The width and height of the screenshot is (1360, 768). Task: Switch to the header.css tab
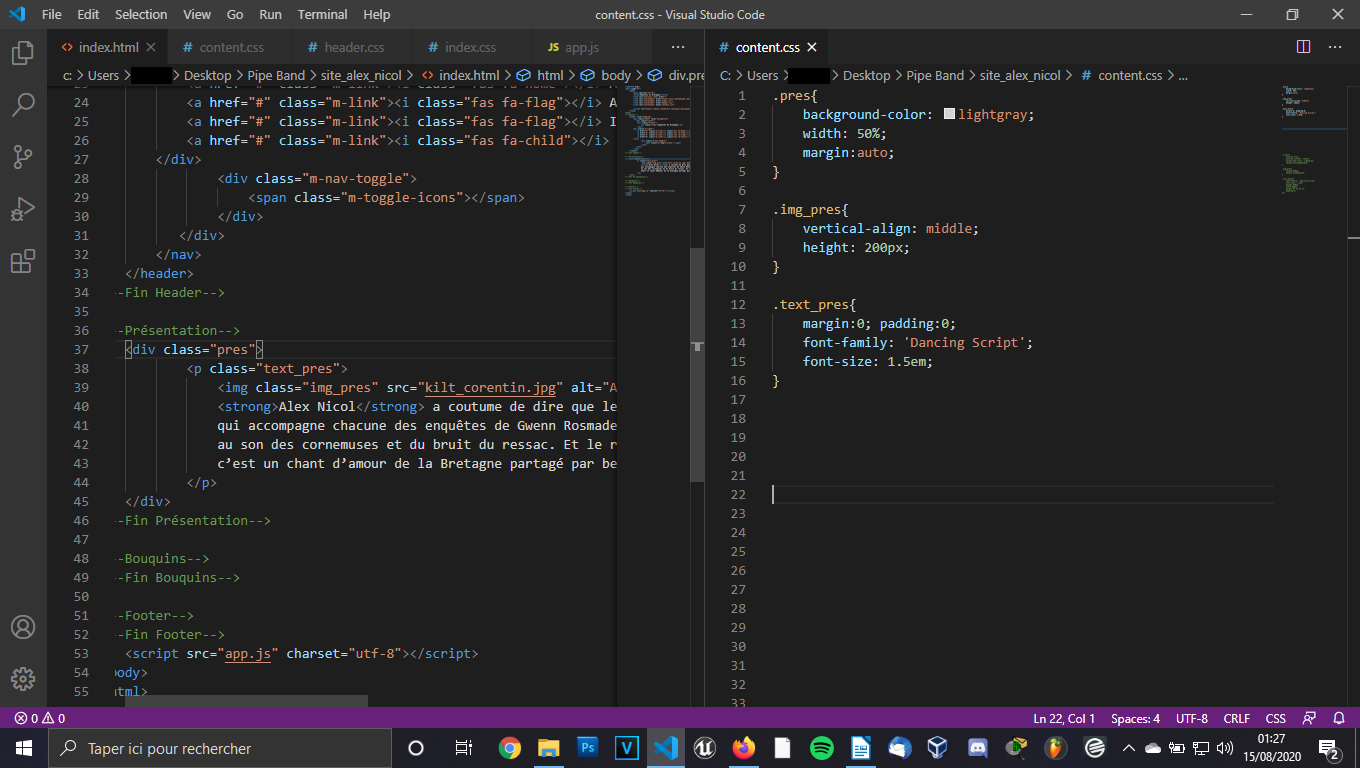[x=351, y=47]
